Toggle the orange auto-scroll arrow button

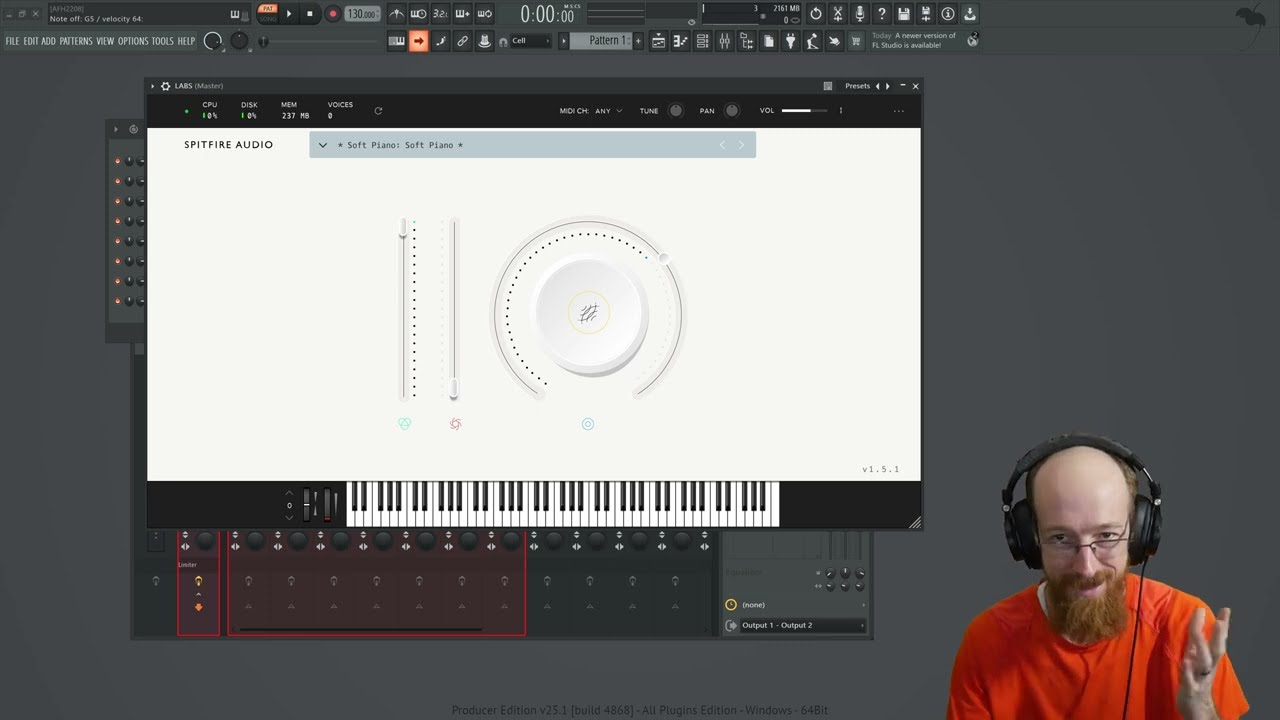coord(418,41)
